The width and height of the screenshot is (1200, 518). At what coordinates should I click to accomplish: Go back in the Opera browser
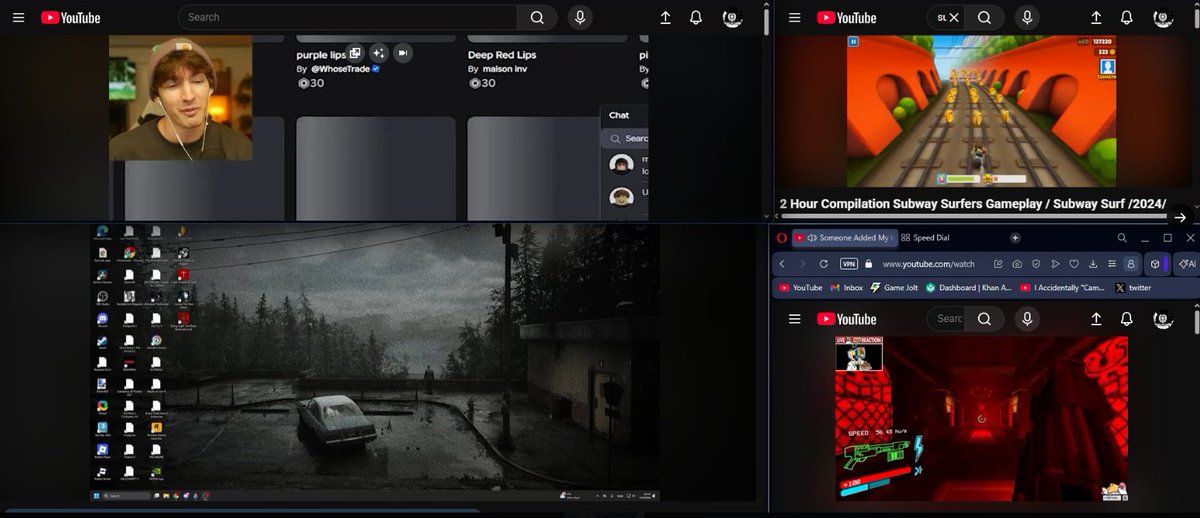[782, 264]
